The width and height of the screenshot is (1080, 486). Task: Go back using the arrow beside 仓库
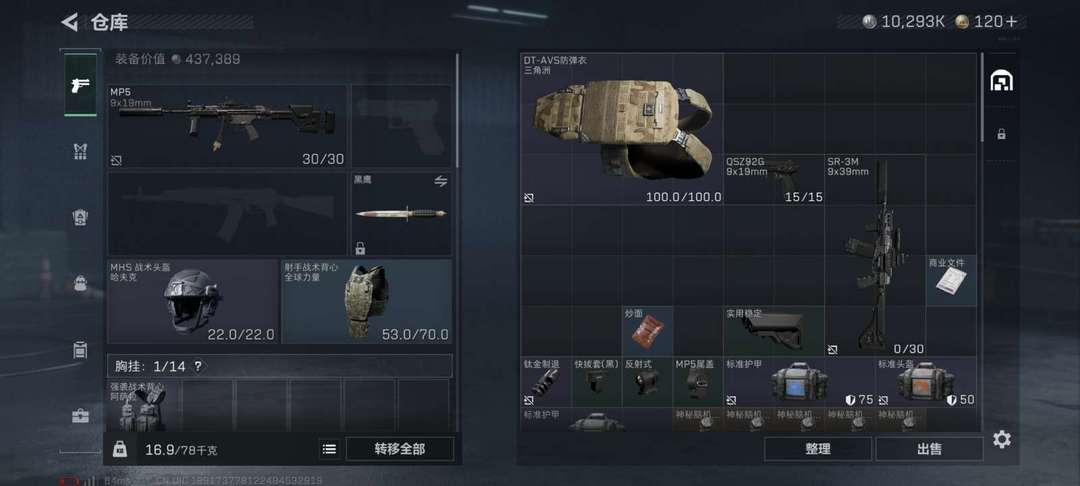coord(70,22)
